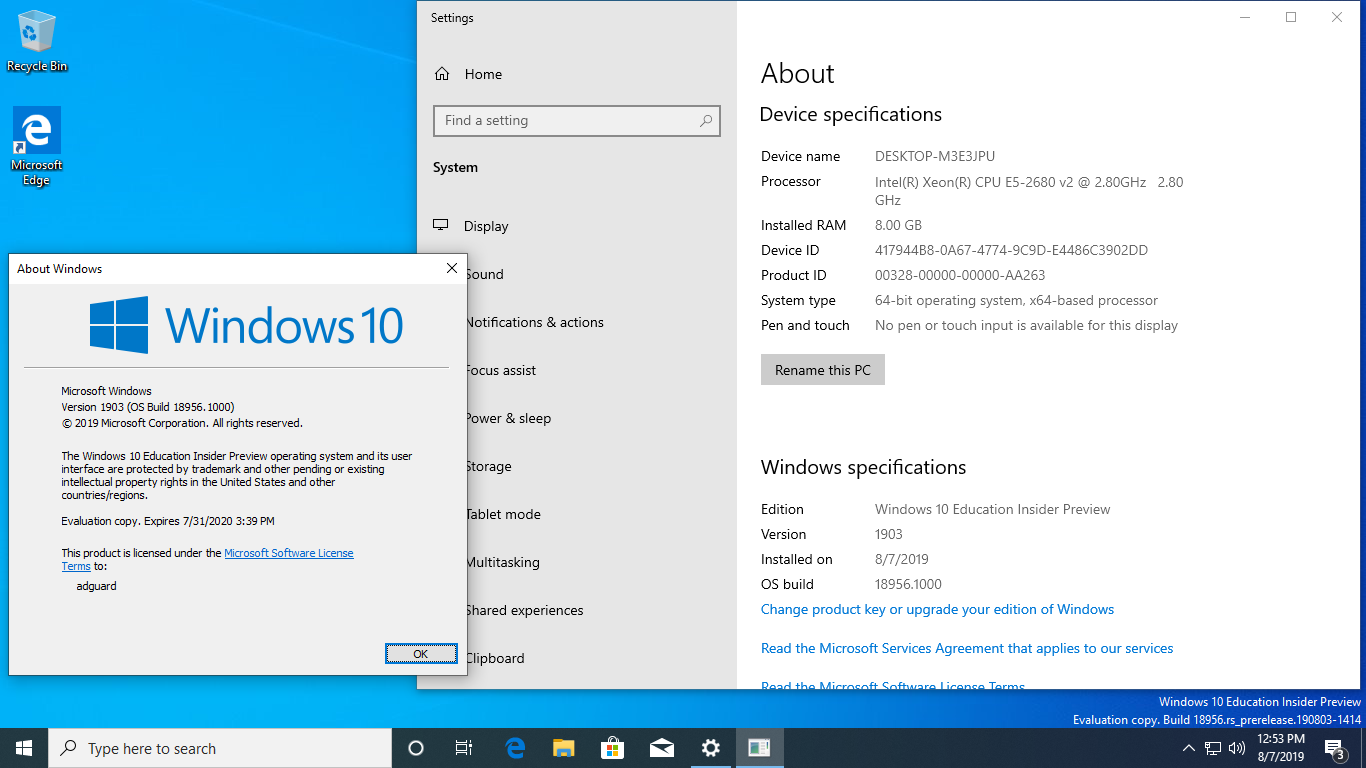The image size is (1366, 768).
Task: Click the 2019 Microsoft Corporation copyright line
Action: click(x=182, y=423)
